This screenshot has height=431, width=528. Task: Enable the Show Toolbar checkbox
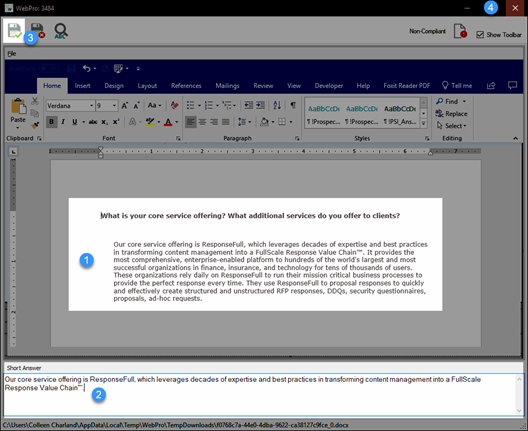[x=480, y=35]
